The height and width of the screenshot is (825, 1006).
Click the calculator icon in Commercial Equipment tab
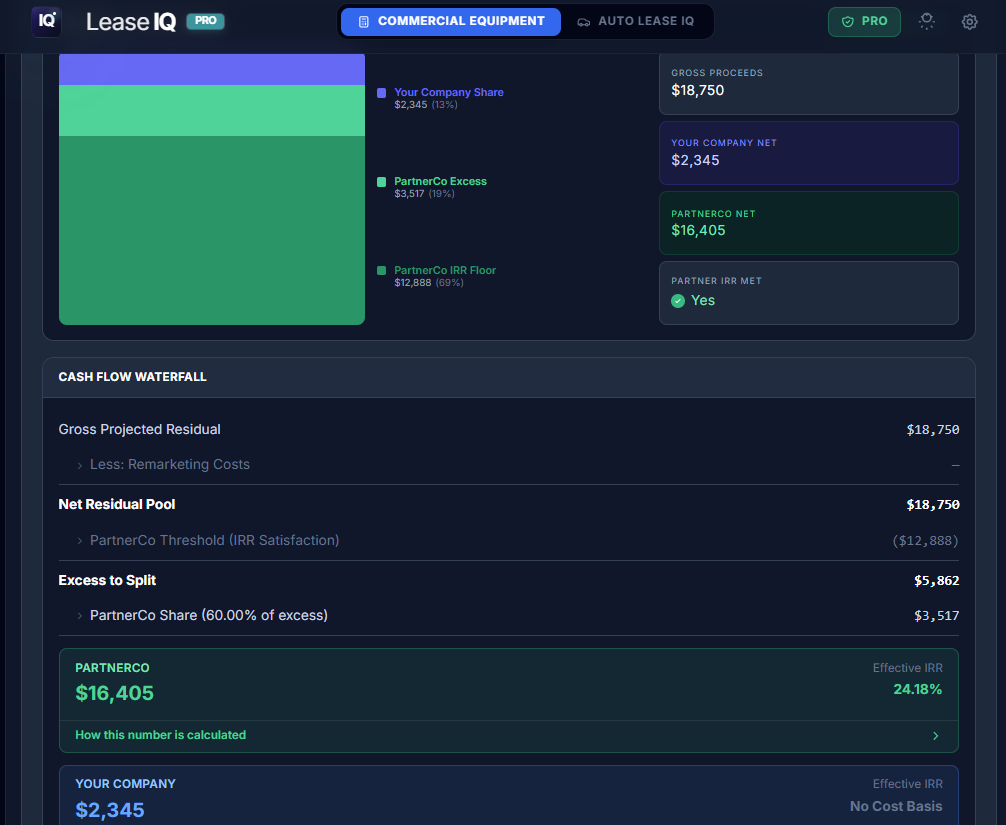(364, 22)
